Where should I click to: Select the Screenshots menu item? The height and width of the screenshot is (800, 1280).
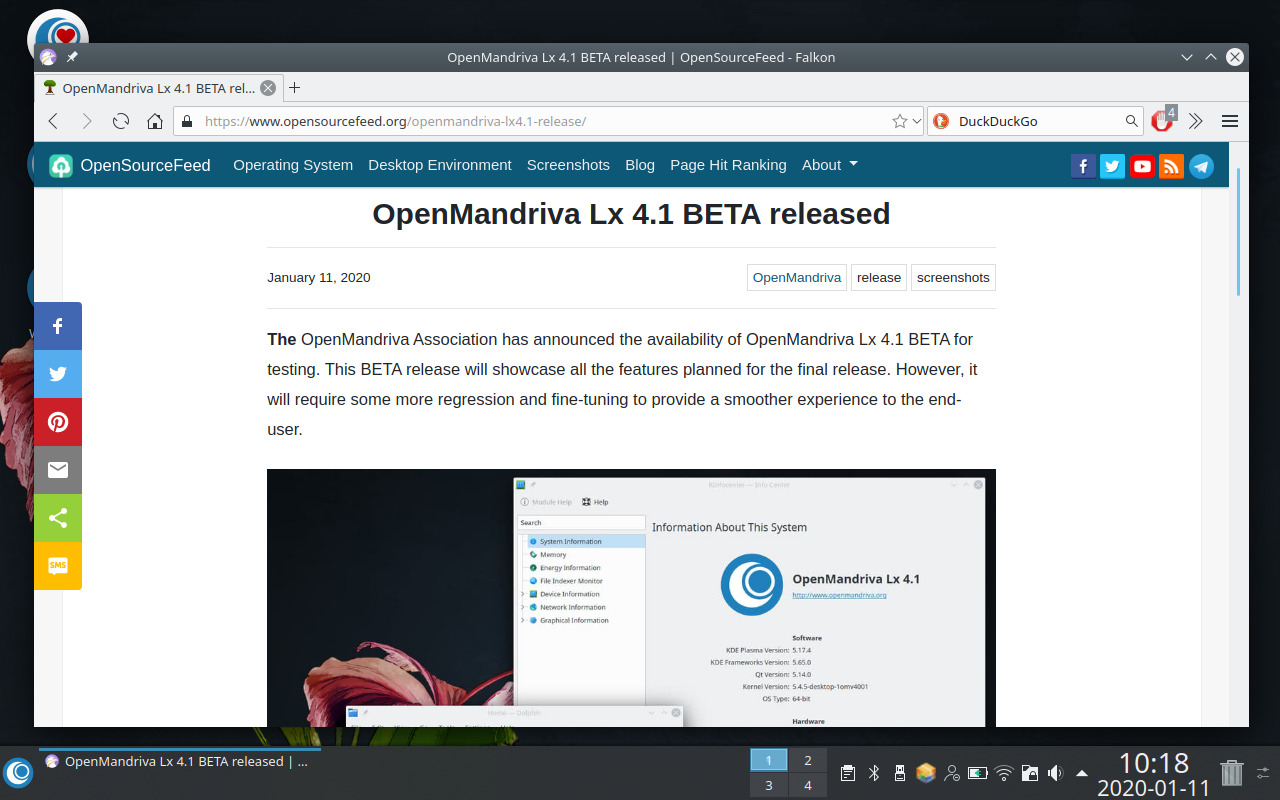click(x=568, y=165)
